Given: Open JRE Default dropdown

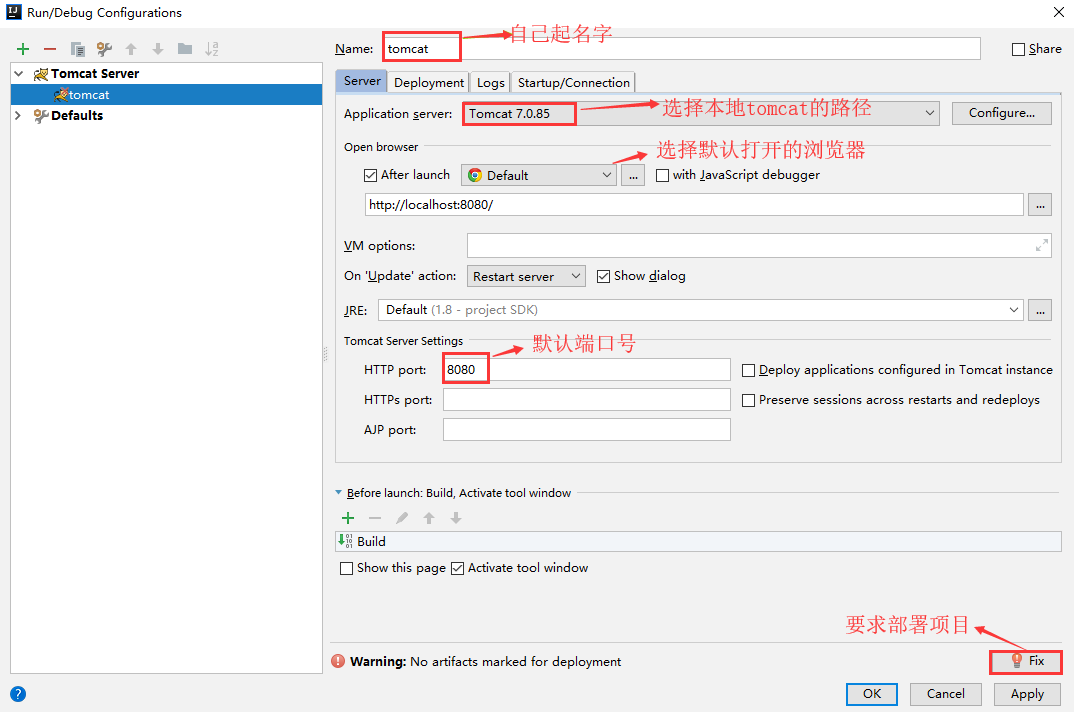Looking at the screenshot, I should 701,310.
